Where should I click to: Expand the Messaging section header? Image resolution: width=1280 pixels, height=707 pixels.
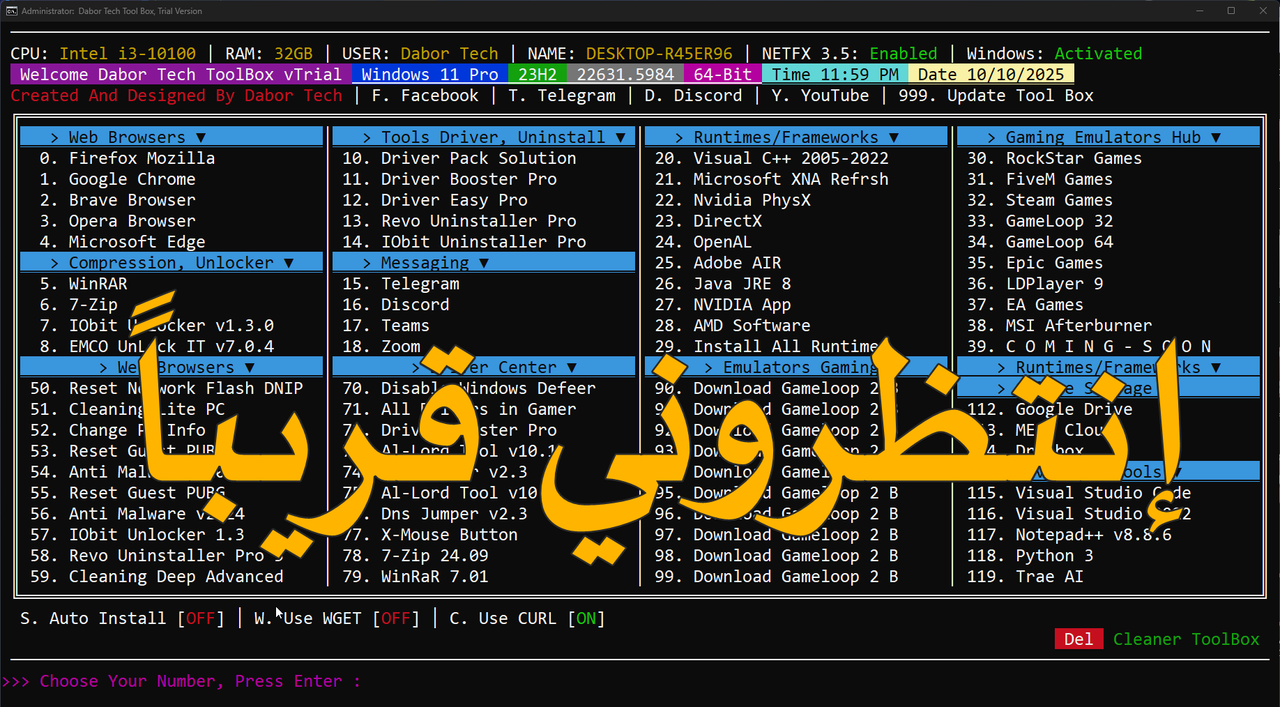(x=484, y=262)
